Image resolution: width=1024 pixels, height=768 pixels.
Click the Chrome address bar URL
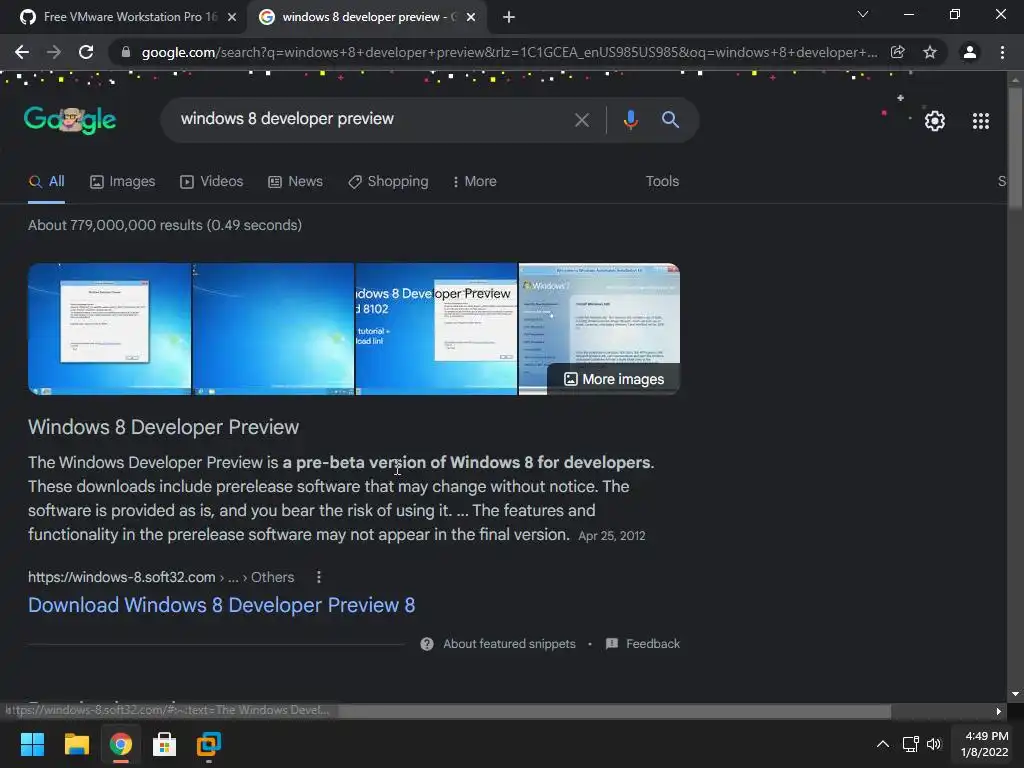(509, 52)
